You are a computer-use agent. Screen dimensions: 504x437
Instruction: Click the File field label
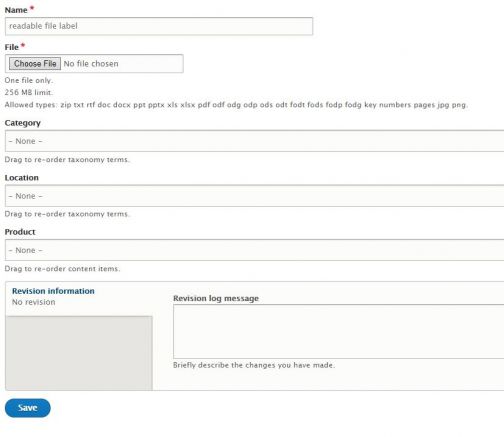tap(12, 47)
